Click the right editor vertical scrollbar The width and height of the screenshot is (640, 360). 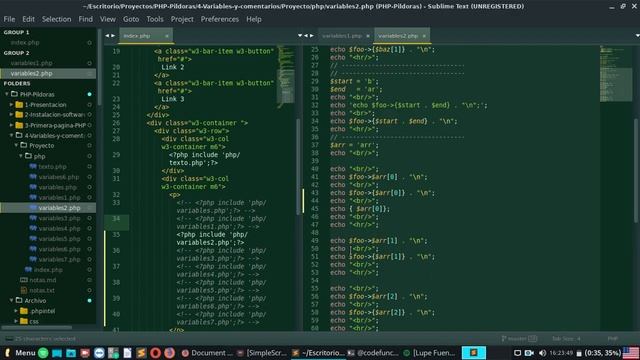(636, 171)
